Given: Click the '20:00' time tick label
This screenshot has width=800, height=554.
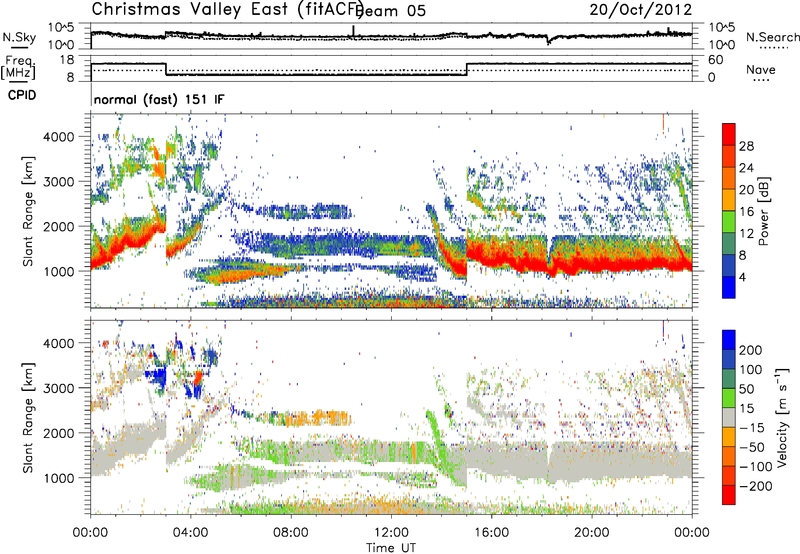Looking at the screenshot, I should tap(591, 533).
